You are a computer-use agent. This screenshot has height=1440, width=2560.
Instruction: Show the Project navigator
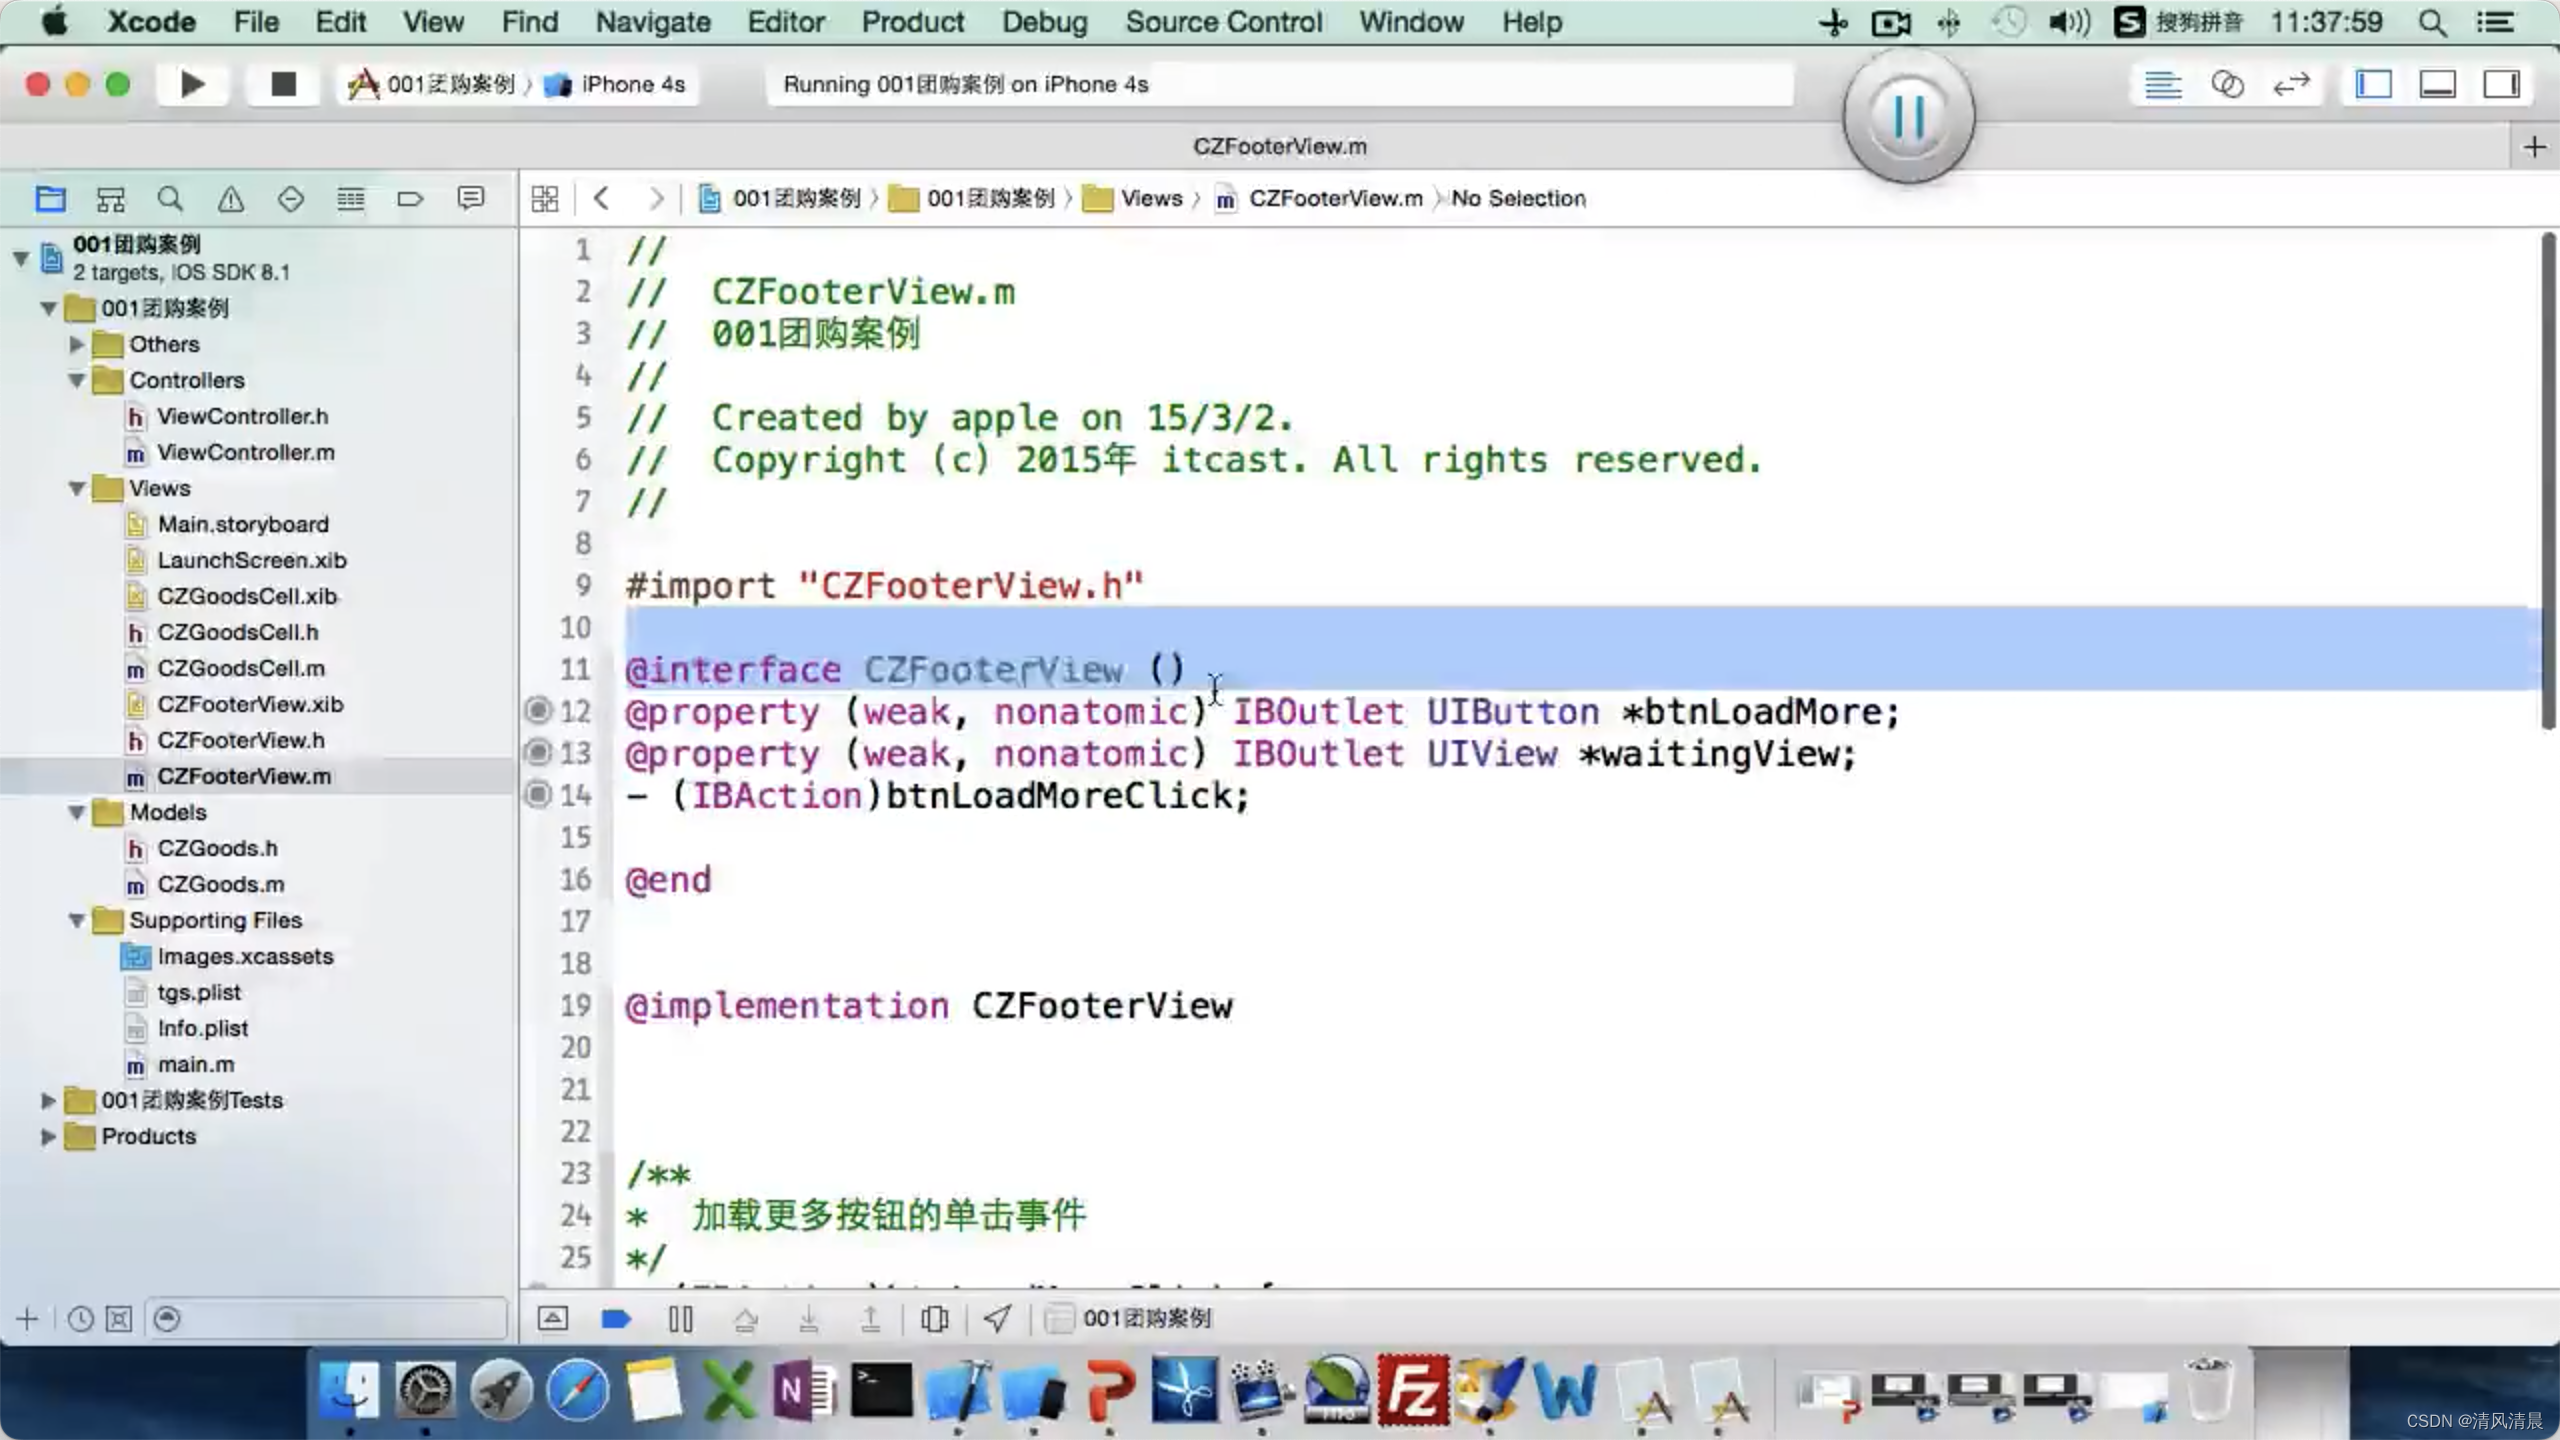click(x=50, y=199)
